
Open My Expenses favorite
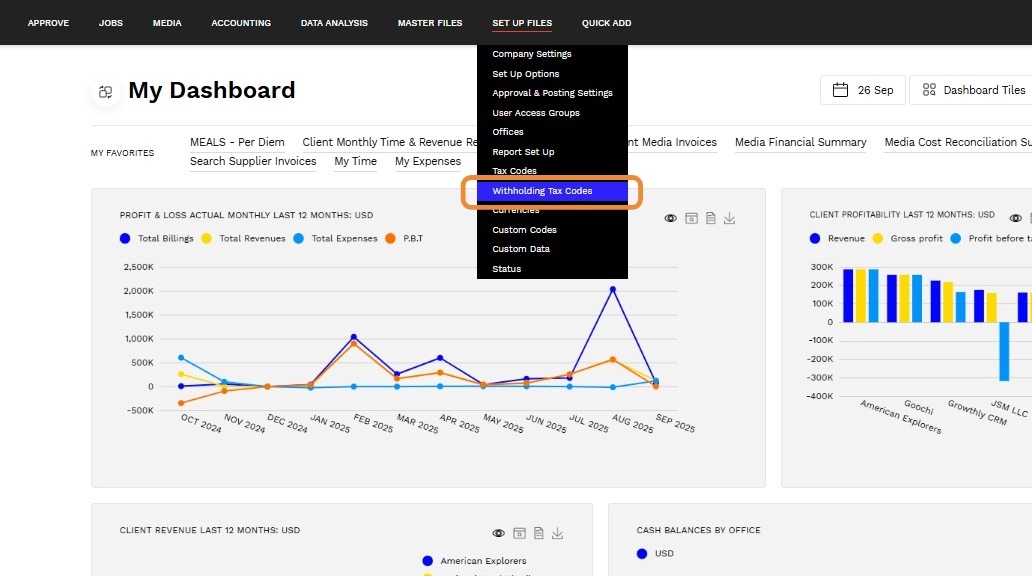(x=428, y=161)
